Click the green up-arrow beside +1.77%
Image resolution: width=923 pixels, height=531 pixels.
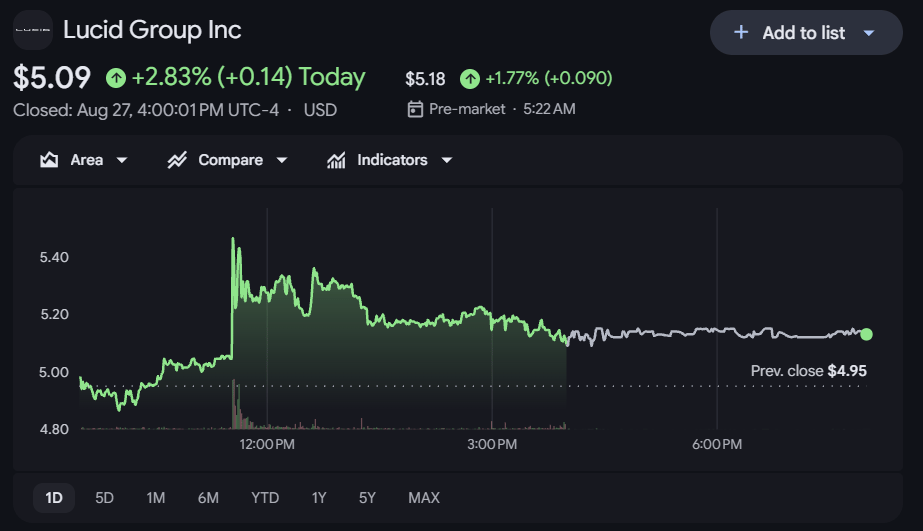470,78
